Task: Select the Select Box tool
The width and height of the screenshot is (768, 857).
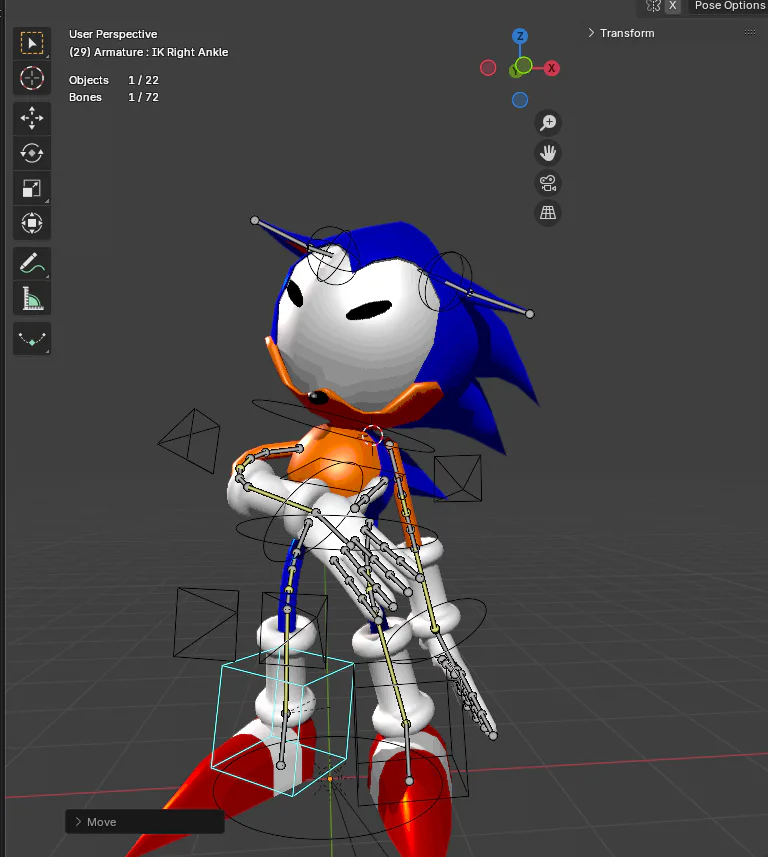Action: pyautogui.click(x=32, y=43)
